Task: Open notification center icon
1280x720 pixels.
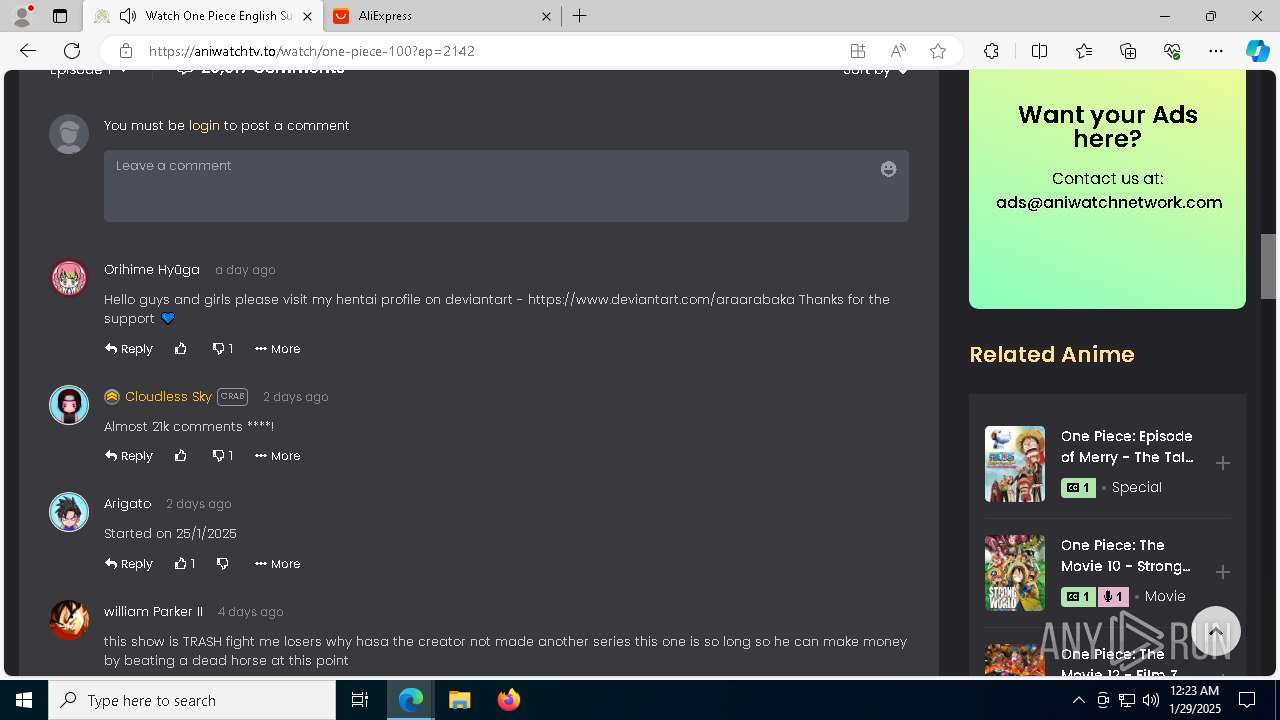Action: pyautogui.click(x=1247, y=700)
